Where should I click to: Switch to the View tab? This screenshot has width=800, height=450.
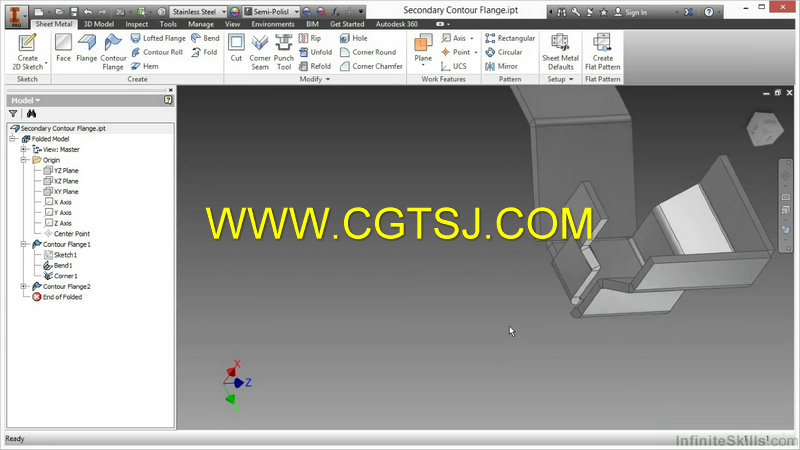coord(232,24)
